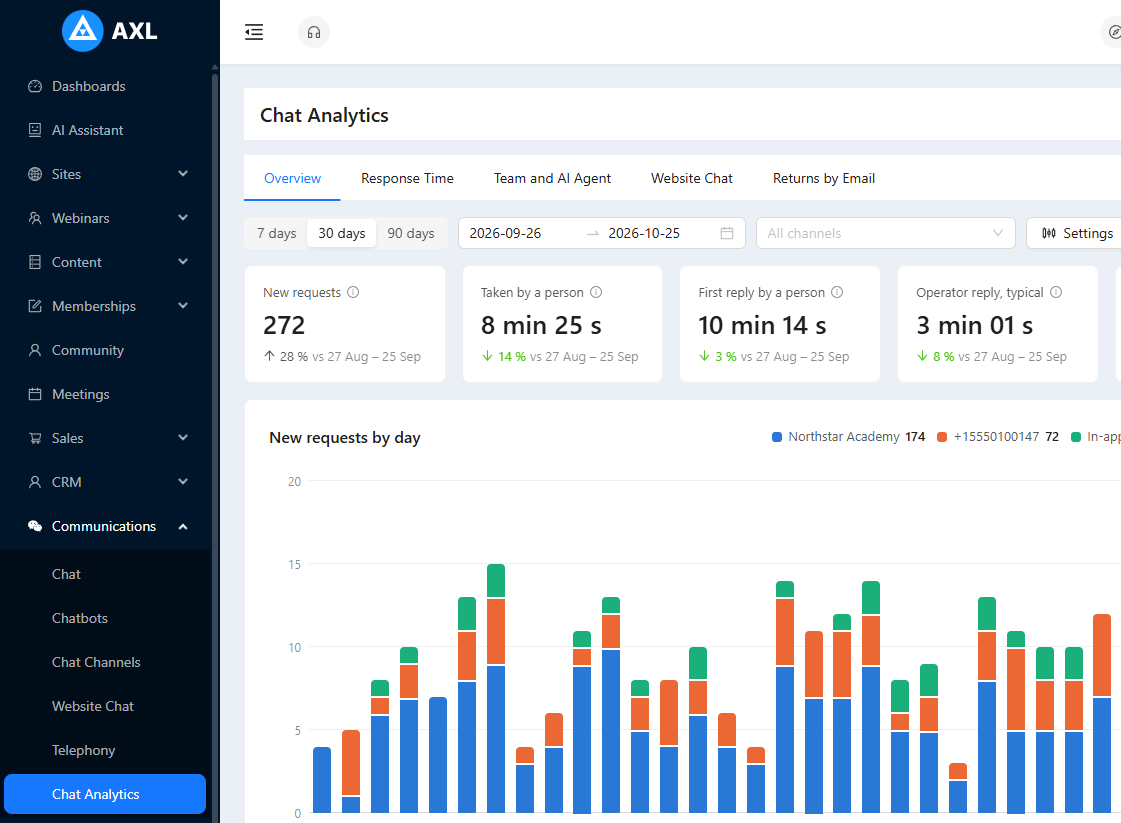The image size is (1121, 823).
Task: Expand the Content menu chevron
Action: point(183,262)
